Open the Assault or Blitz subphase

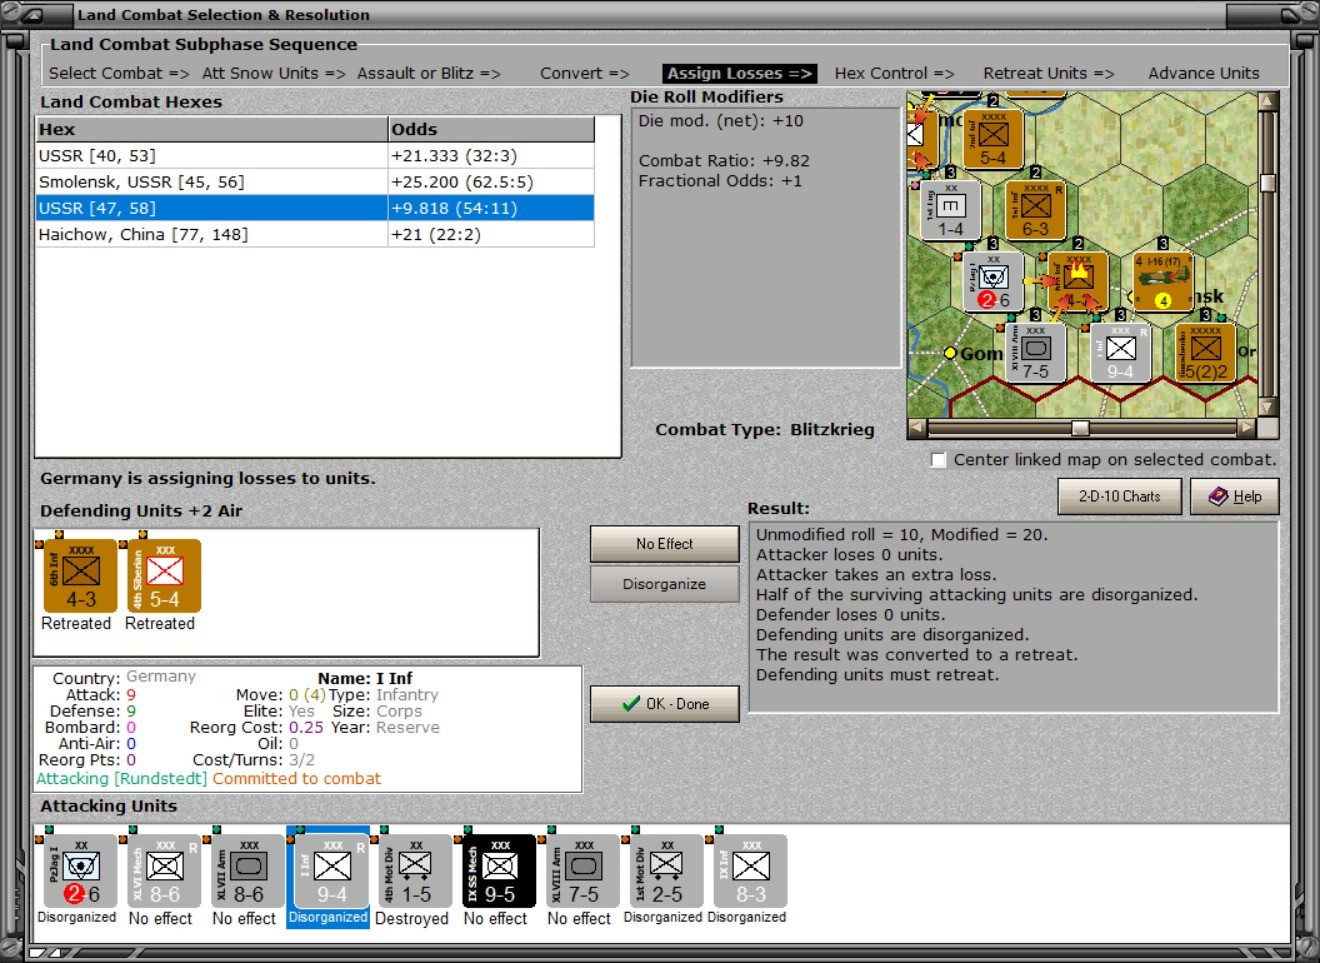(429, 73)
